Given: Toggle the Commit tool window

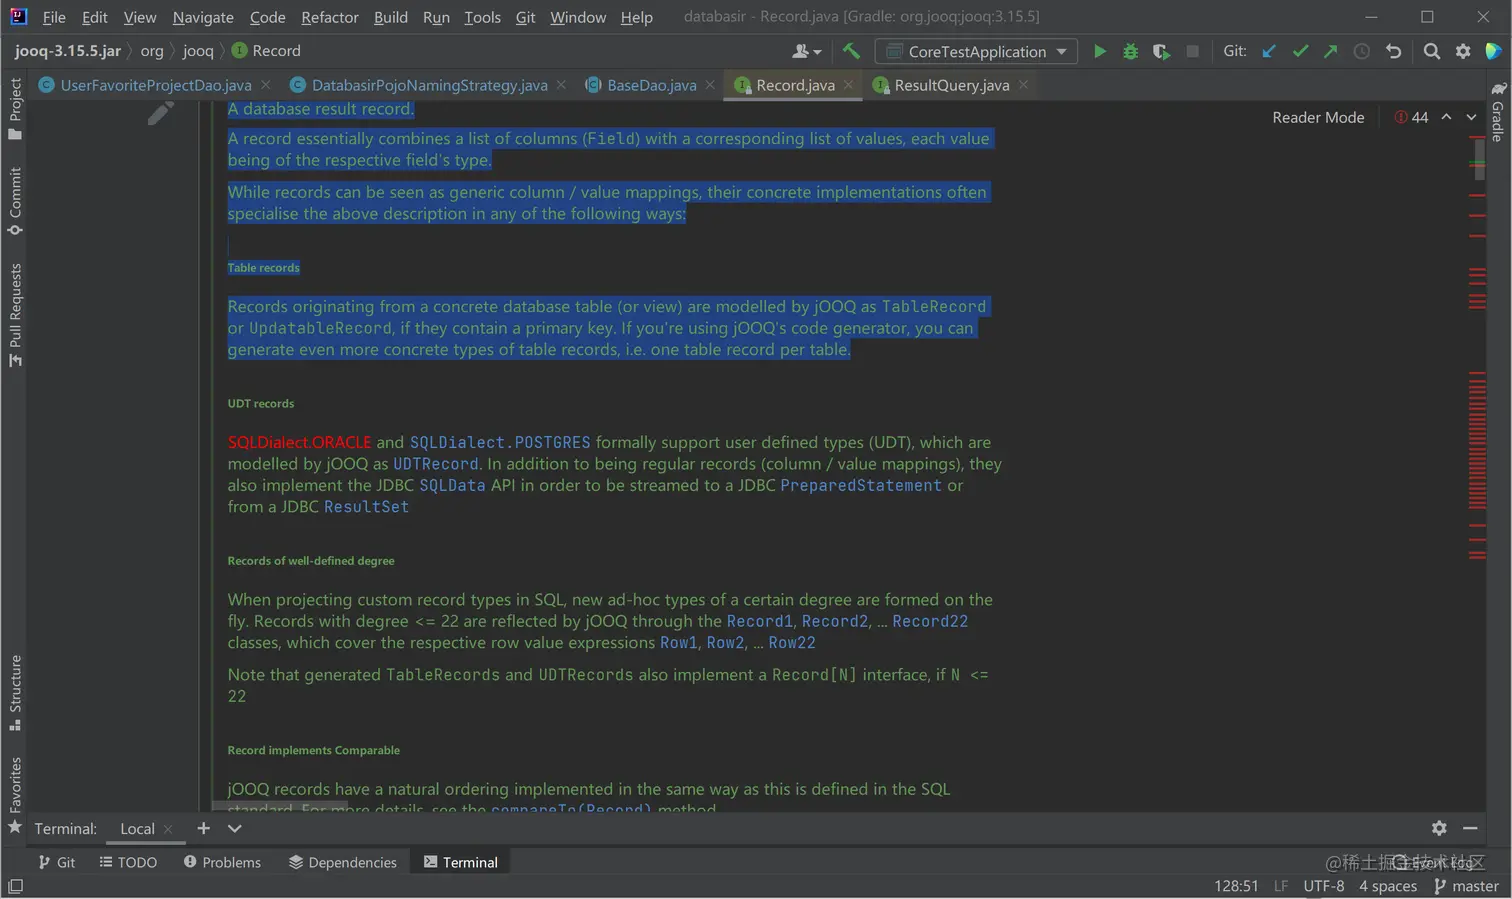Looking at the screenshot, I should coord(15,202).
